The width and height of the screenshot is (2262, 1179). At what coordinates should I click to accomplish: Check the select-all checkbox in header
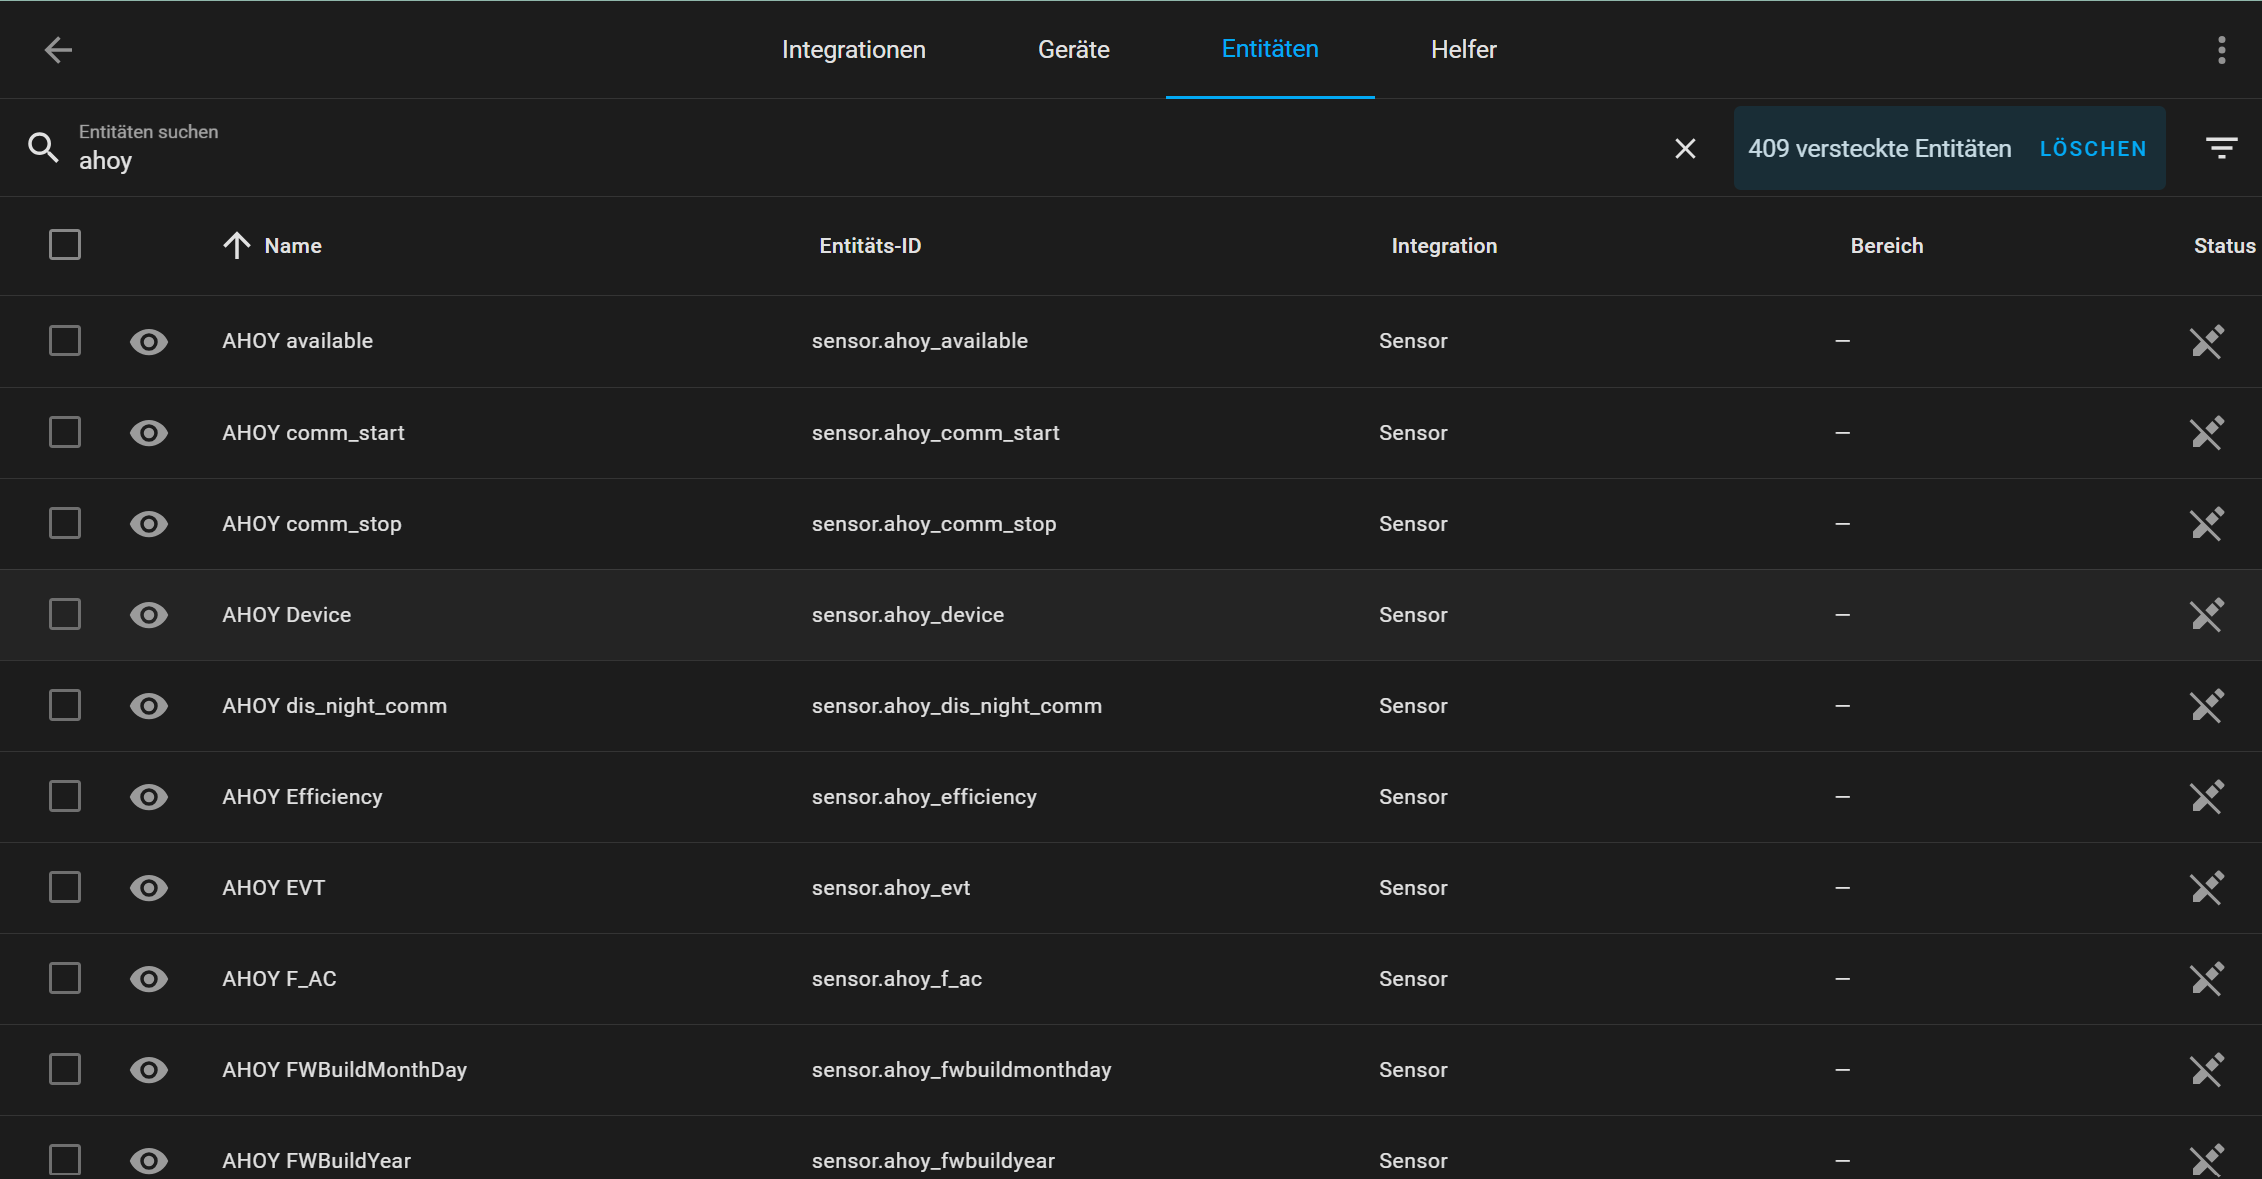coord(64,244)
